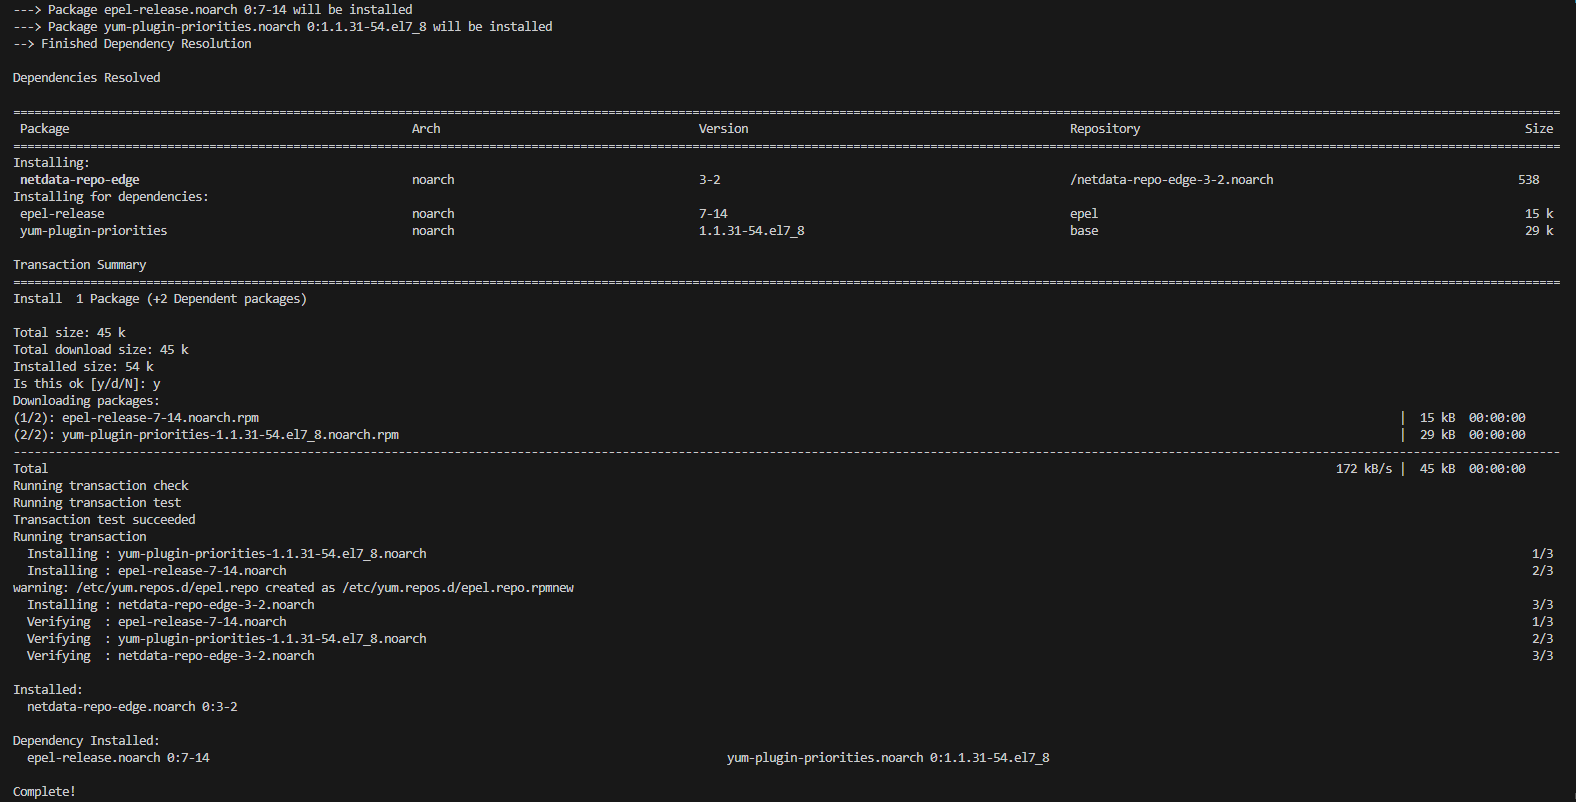The height and width of the screenshot is (802, 1576).
Task: Click the /netdata-repo-edge-3-2.noarch repository entry
Action: tap(1171, 180)
